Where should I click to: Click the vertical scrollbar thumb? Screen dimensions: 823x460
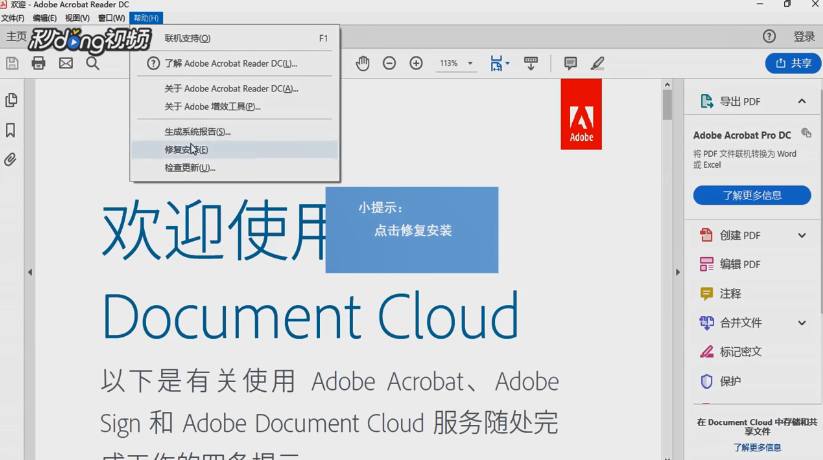click(x=667, y=104)
